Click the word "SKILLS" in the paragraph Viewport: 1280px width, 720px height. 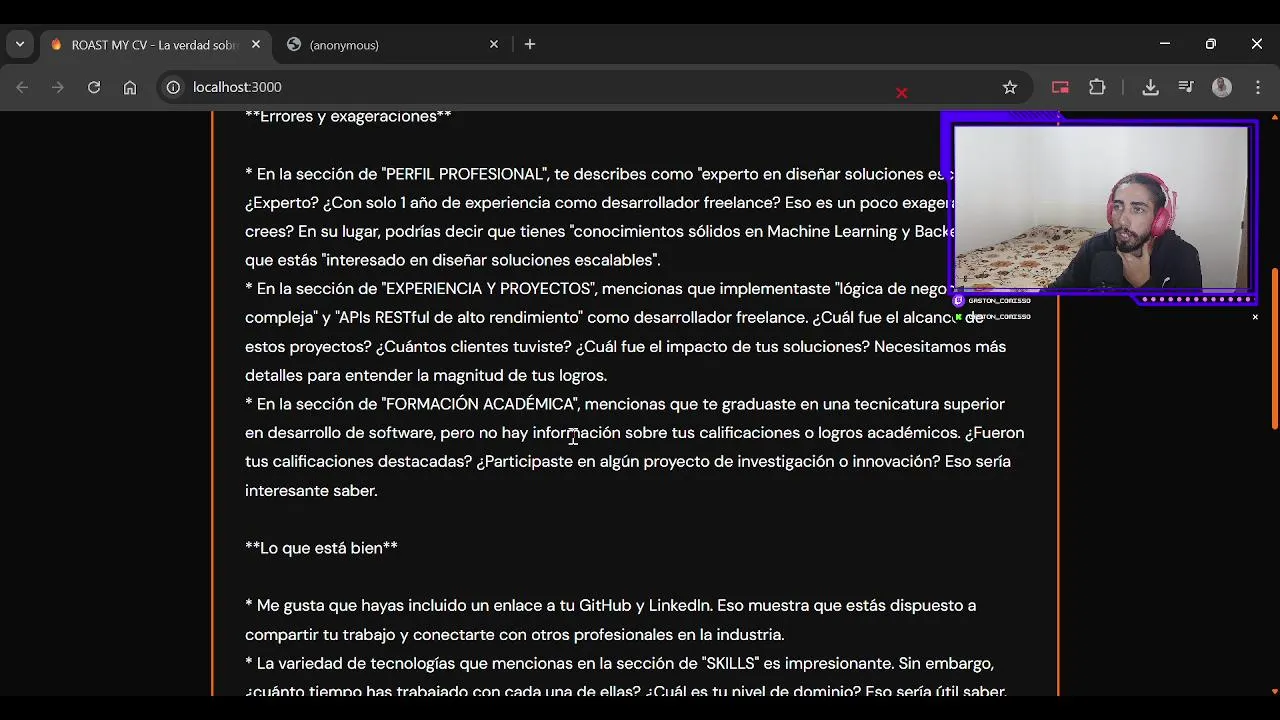pyautogui.click(x=731, y=663)
